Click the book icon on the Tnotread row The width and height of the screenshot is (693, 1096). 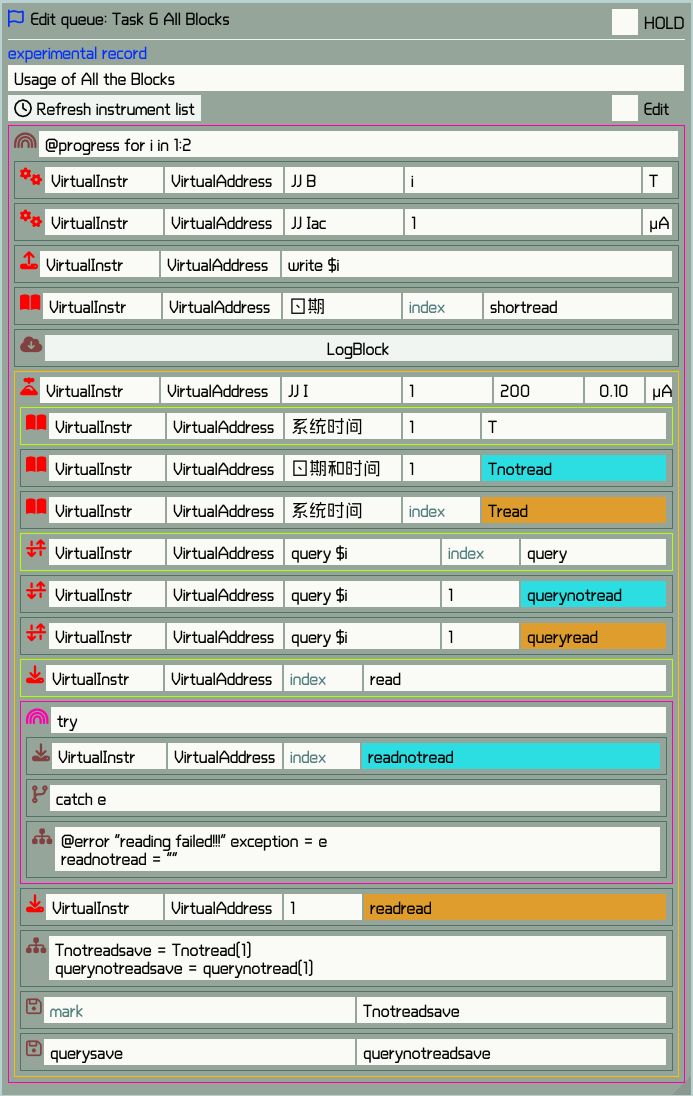pos(36,465)
